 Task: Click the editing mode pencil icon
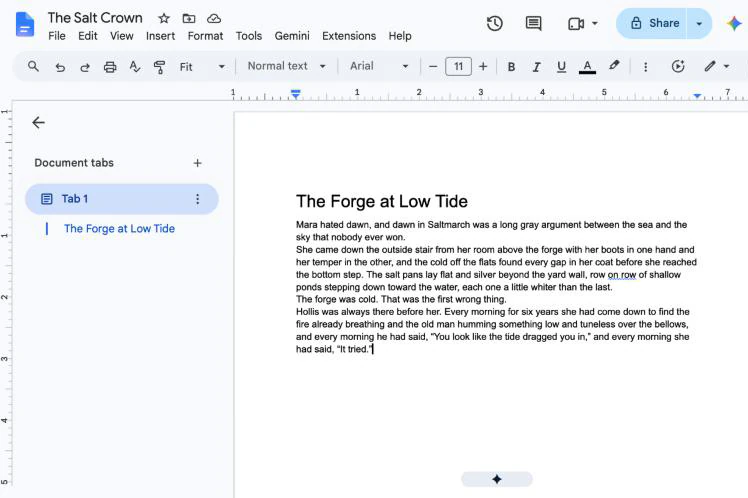point(710,66)
